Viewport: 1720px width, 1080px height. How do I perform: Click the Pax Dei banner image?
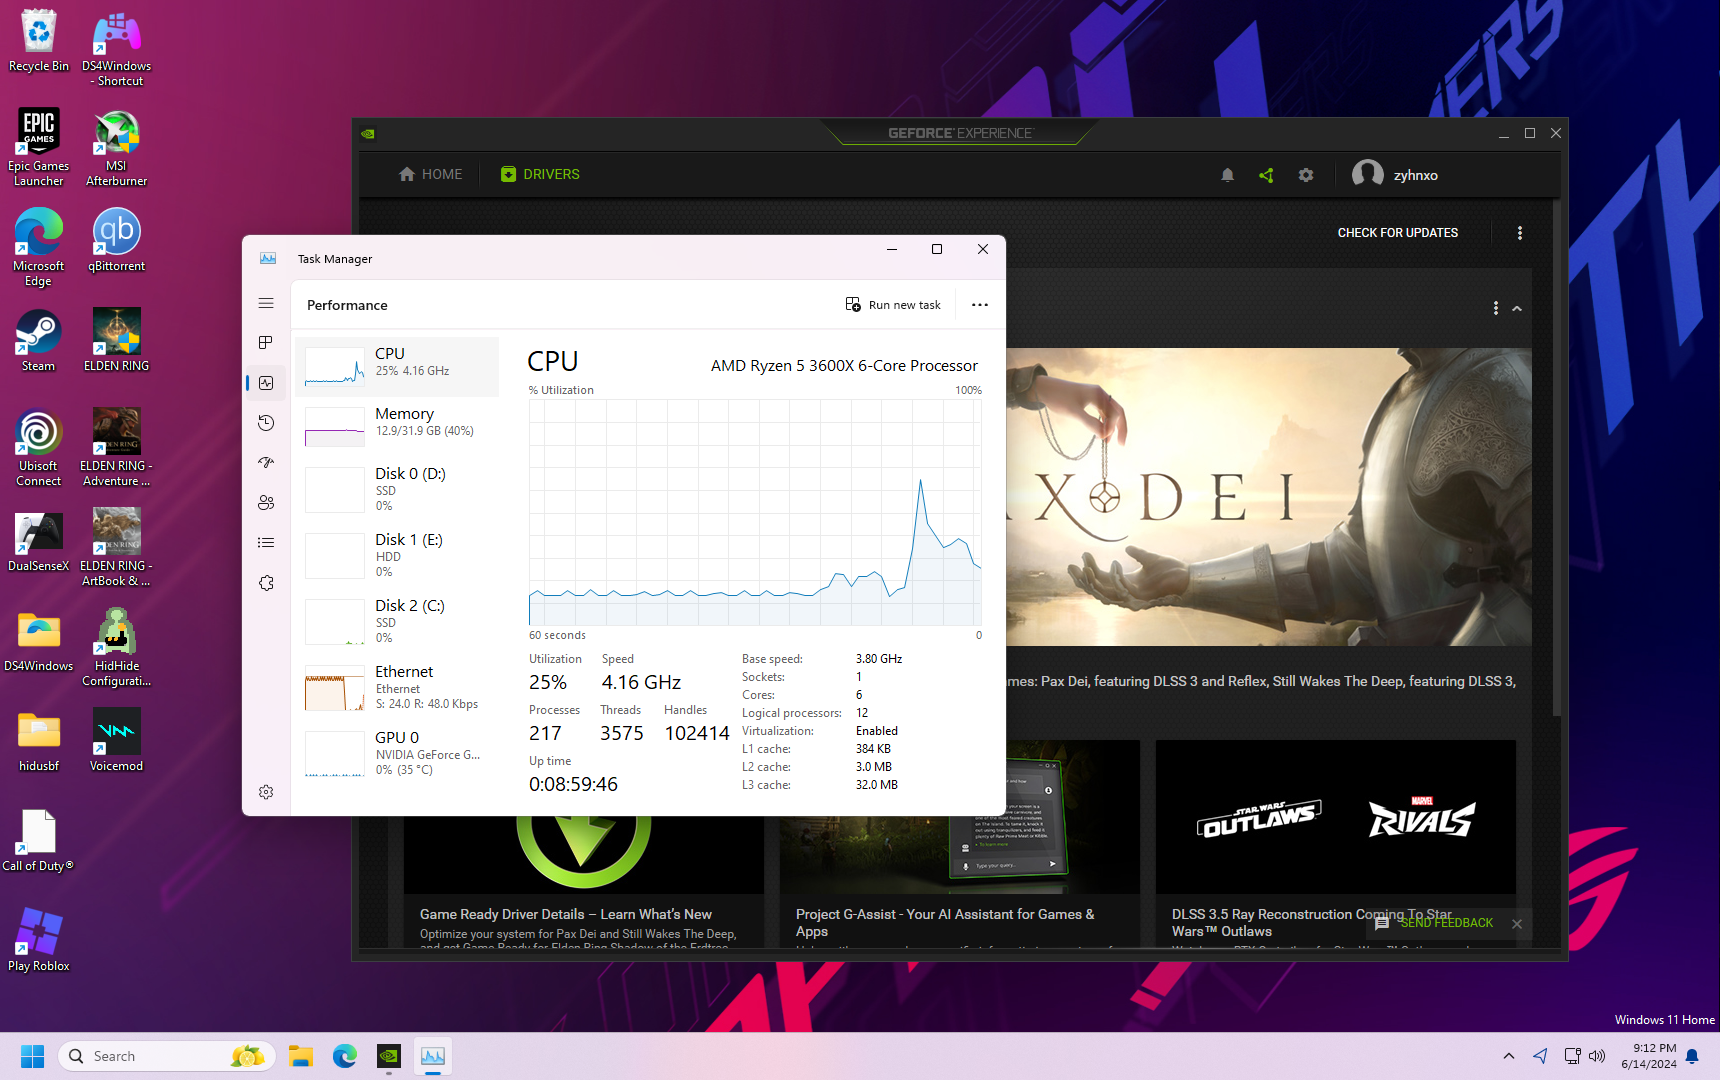[1268, 496]
